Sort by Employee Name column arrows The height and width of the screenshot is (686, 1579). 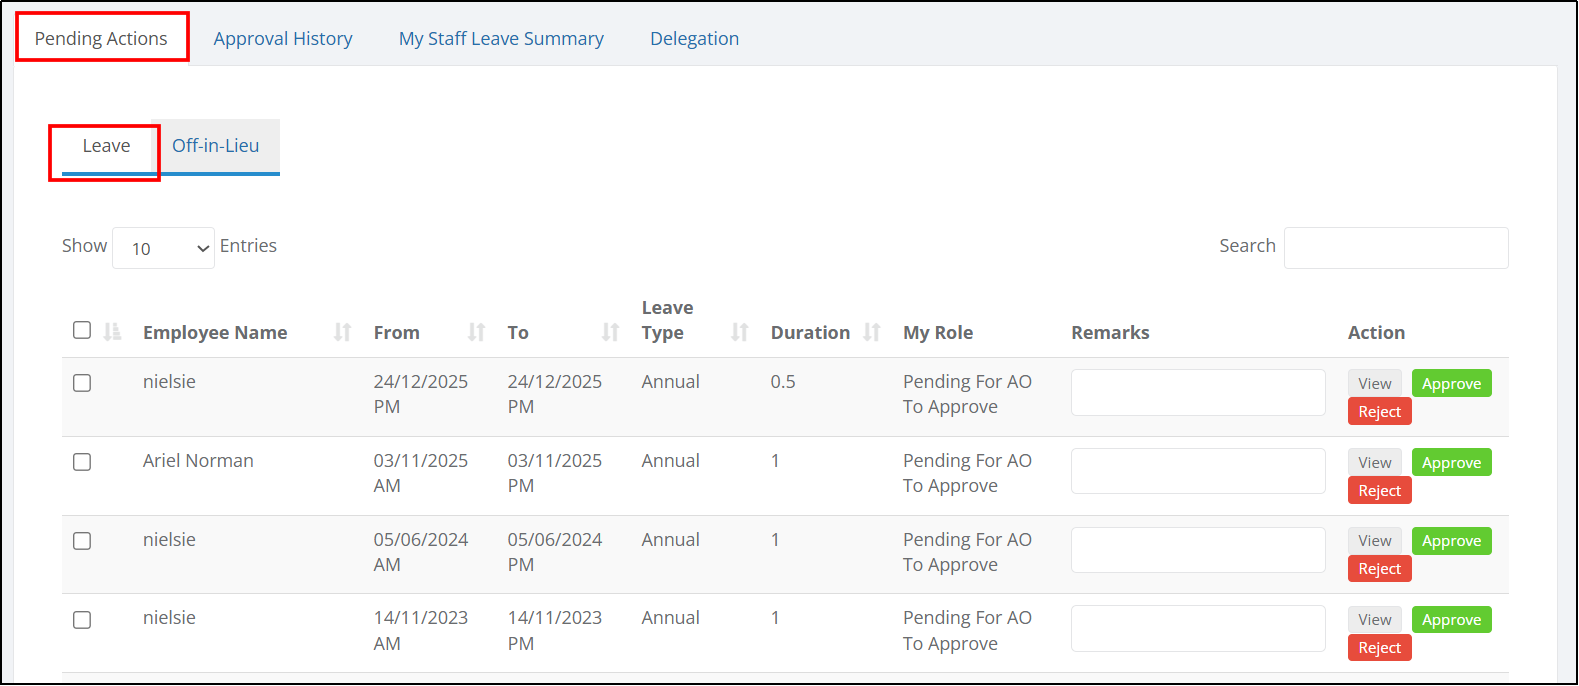click(x=342, y=332)
